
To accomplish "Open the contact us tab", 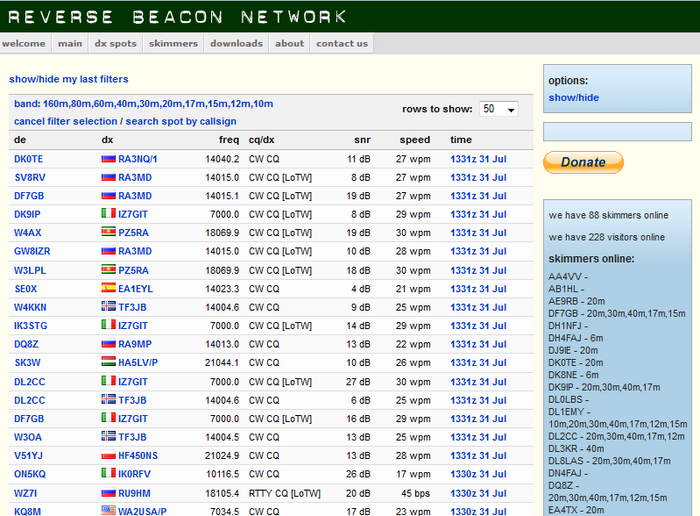I will click(342, 43).
